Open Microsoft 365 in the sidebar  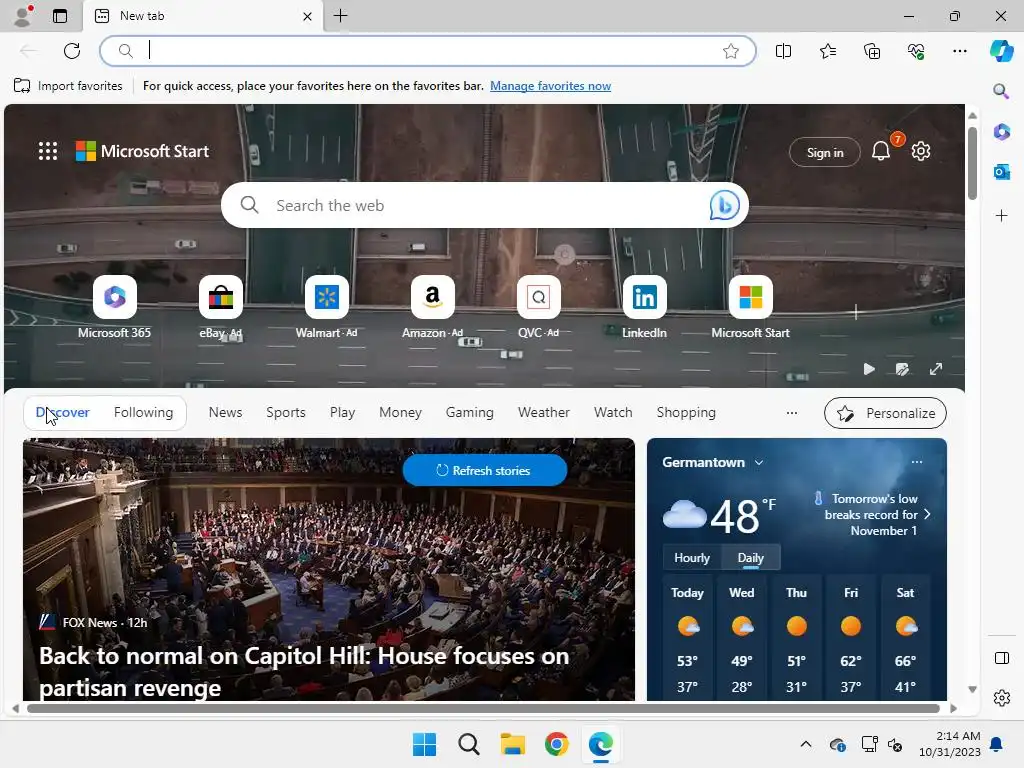point(1001,132)
